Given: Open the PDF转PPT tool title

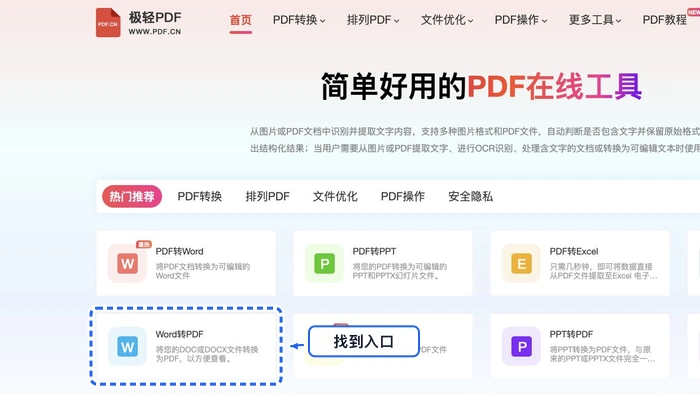Looking at the screenshot, I should point(374,251).
